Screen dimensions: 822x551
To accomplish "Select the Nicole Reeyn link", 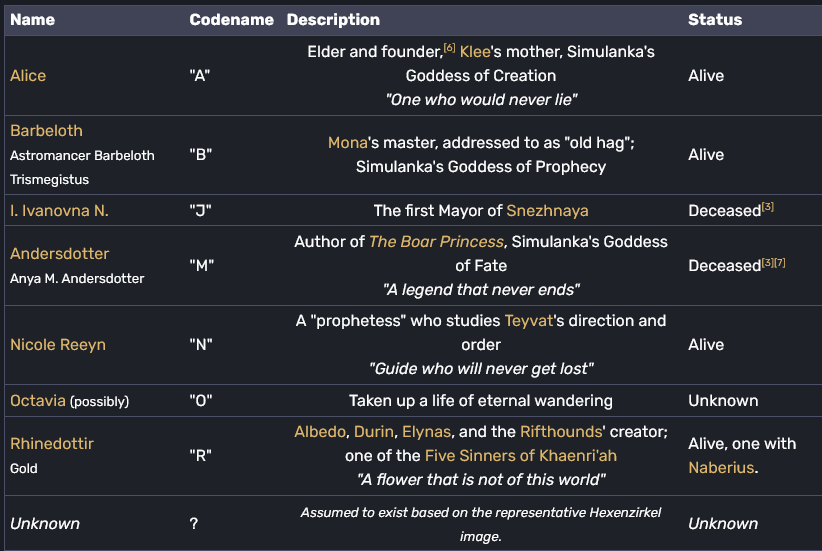I will [x=58, y=345].
